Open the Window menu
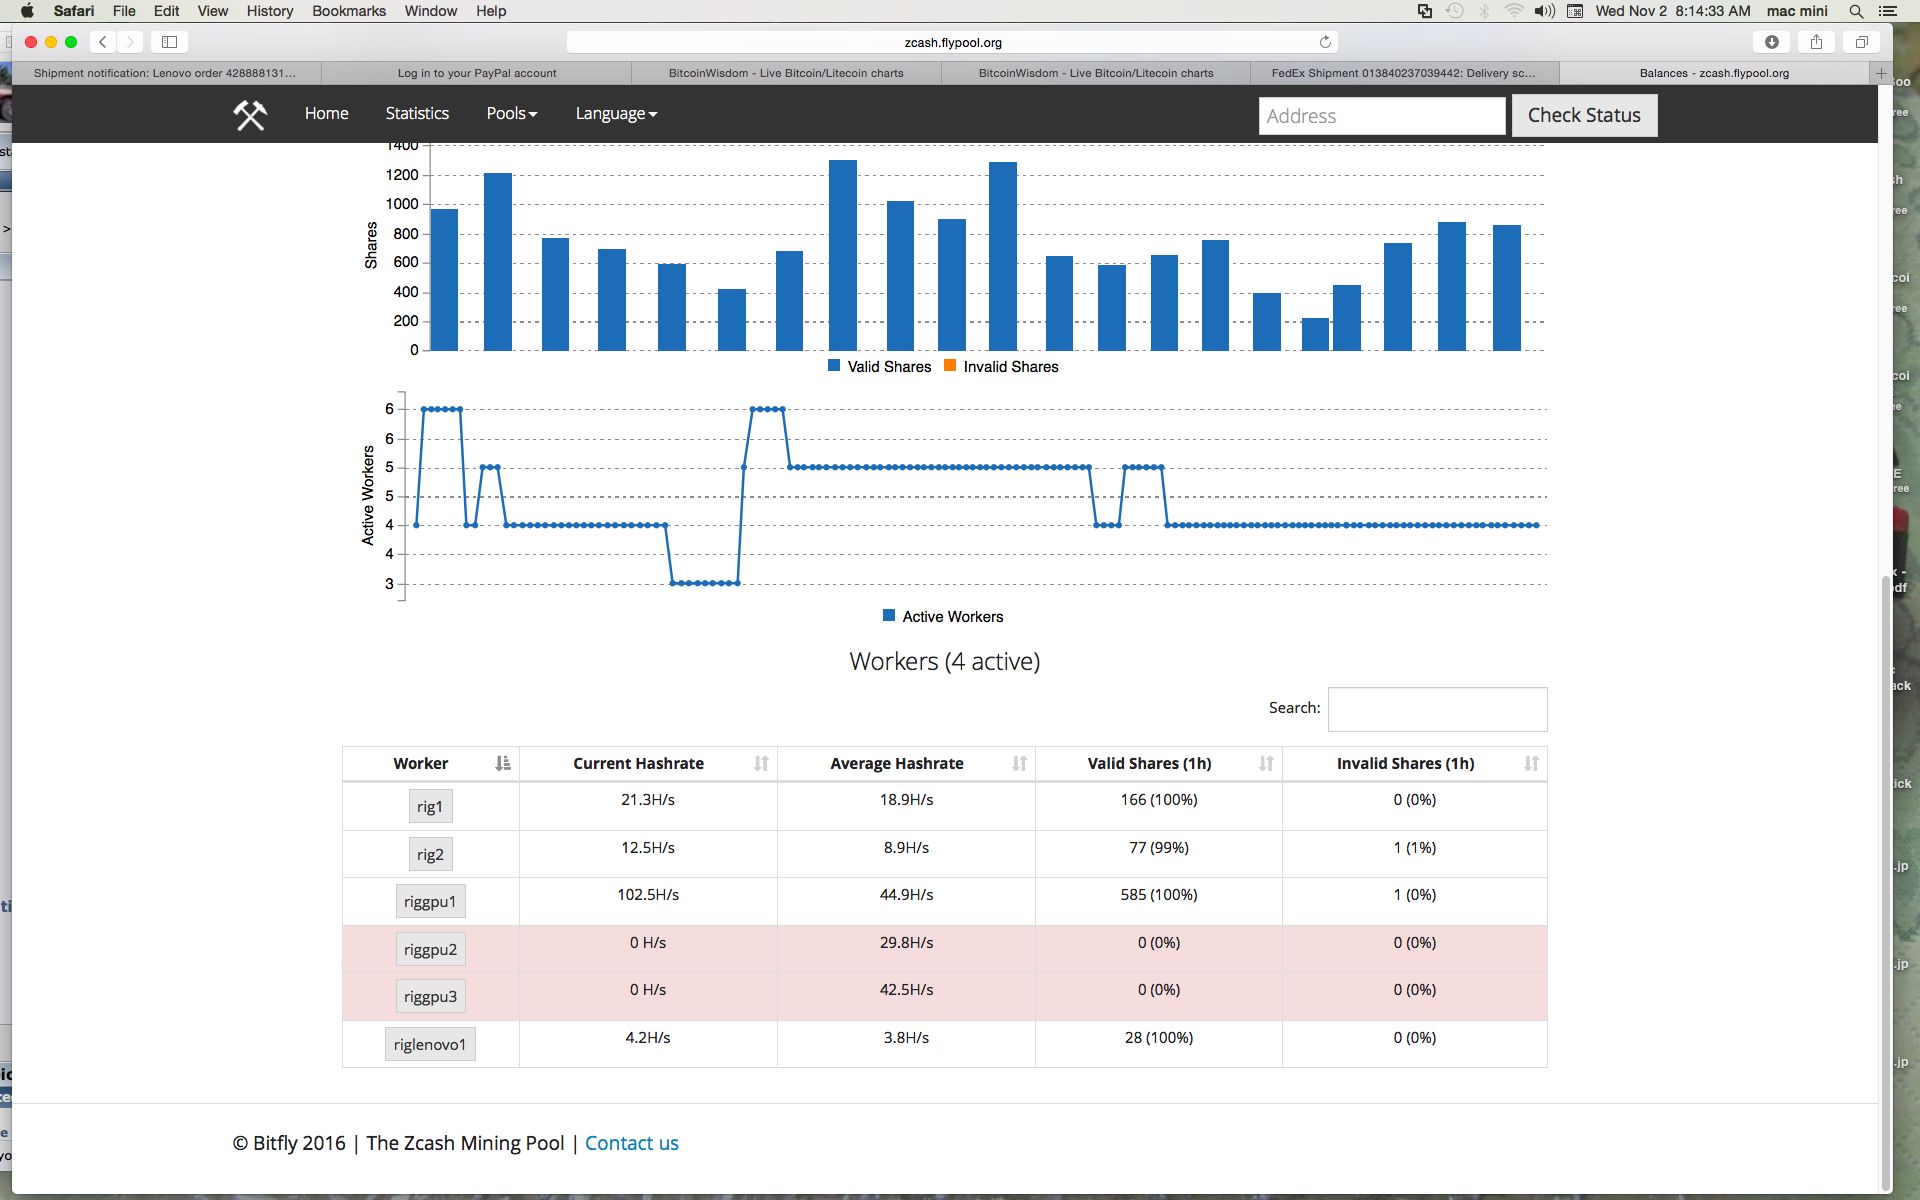This screenshot has height=1200, width=1920. 431,11
